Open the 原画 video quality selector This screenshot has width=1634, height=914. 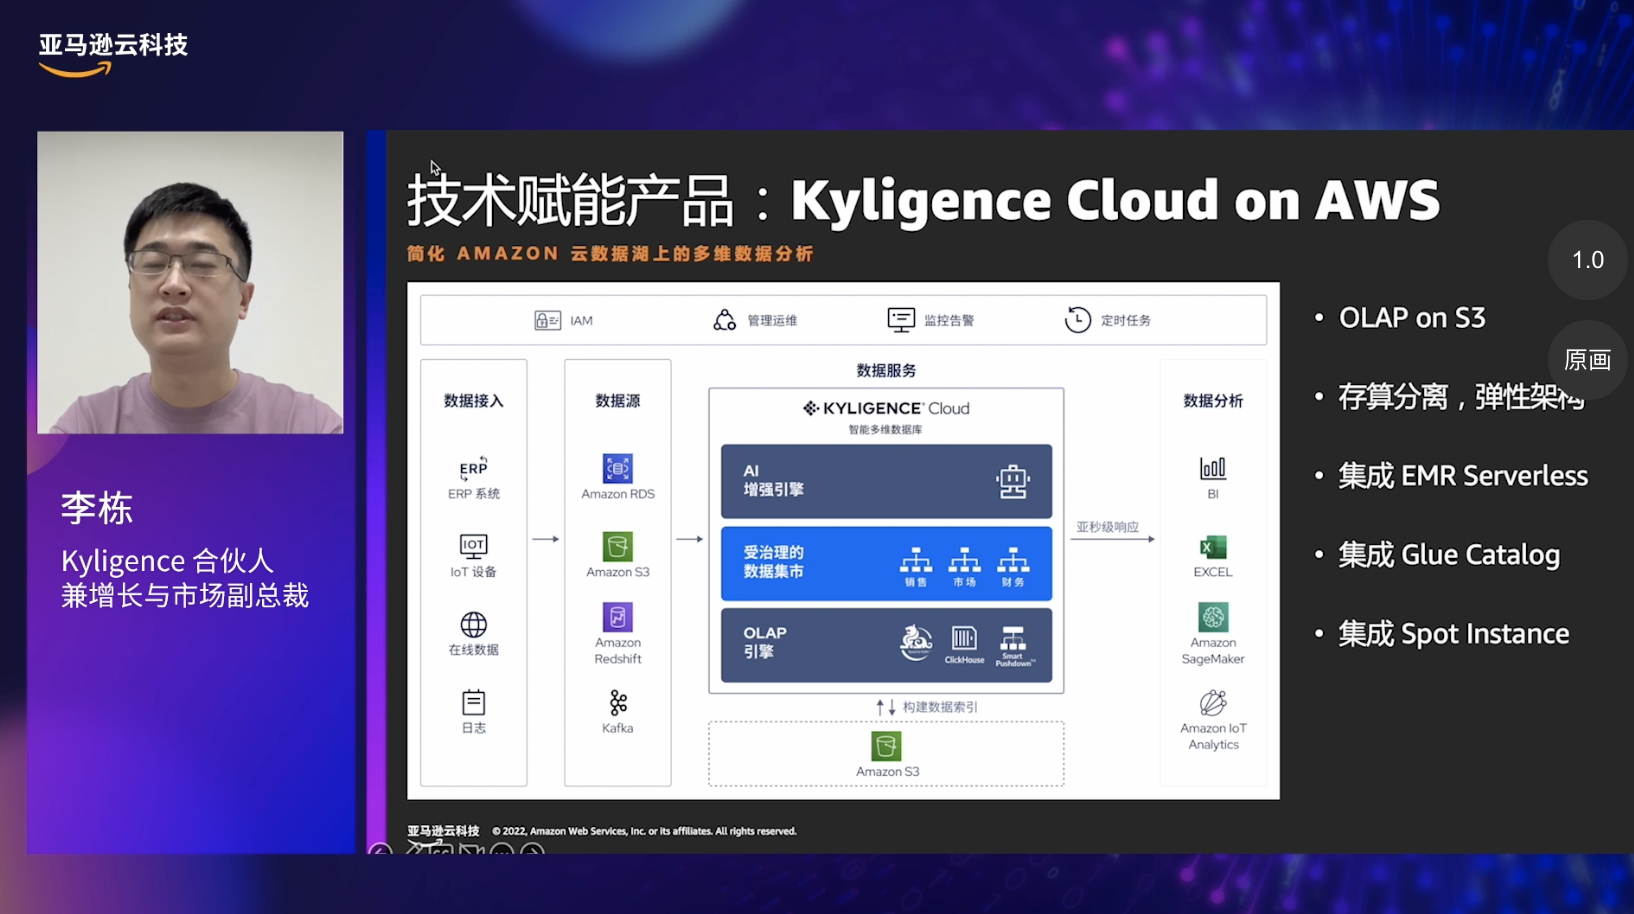1588,360
